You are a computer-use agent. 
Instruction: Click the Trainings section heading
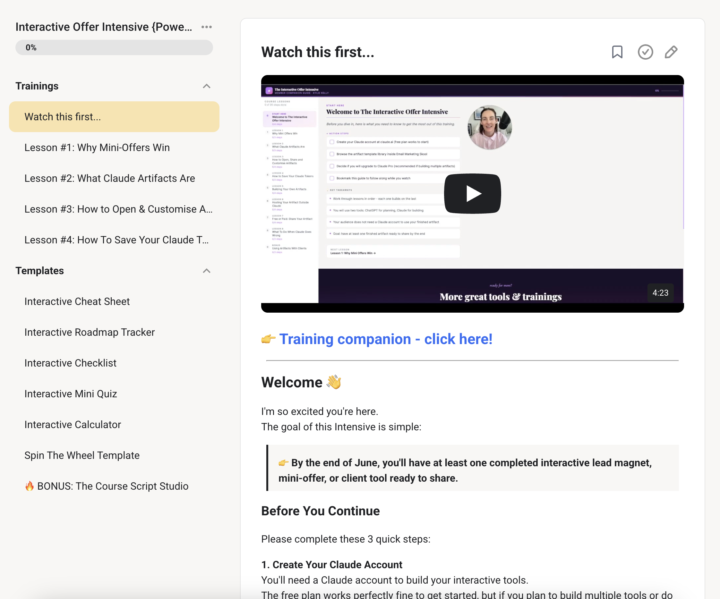37,86
